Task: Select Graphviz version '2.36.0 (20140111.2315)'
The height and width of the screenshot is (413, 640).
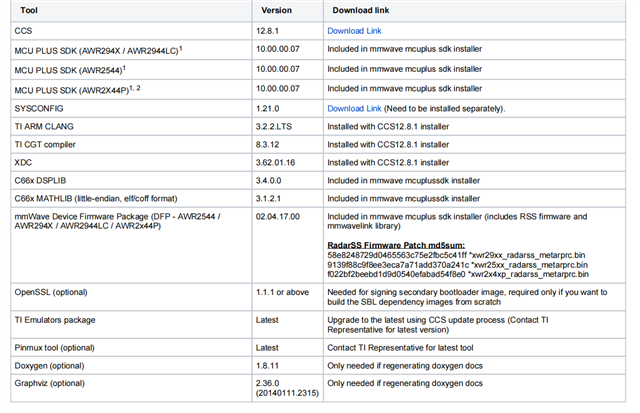Action: (287, 388)
